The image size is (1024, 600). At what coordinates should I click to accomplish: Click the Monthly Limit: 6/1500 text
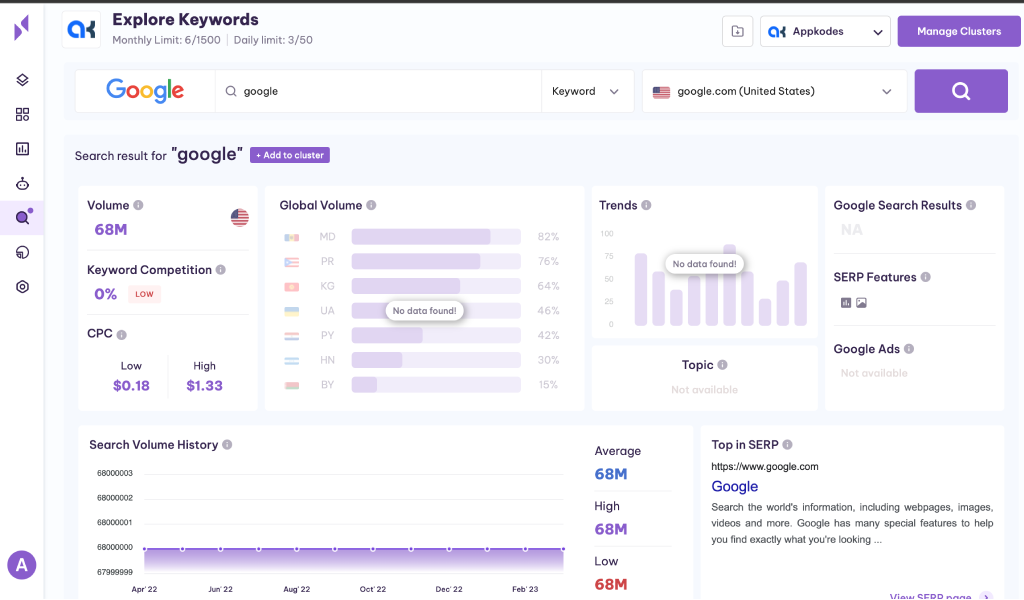pos(167,40)
